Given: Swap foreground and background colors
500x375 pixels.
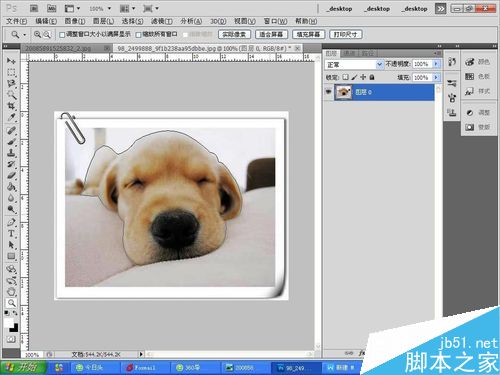Looking at the screenshot, I should (x=15, y=313).
